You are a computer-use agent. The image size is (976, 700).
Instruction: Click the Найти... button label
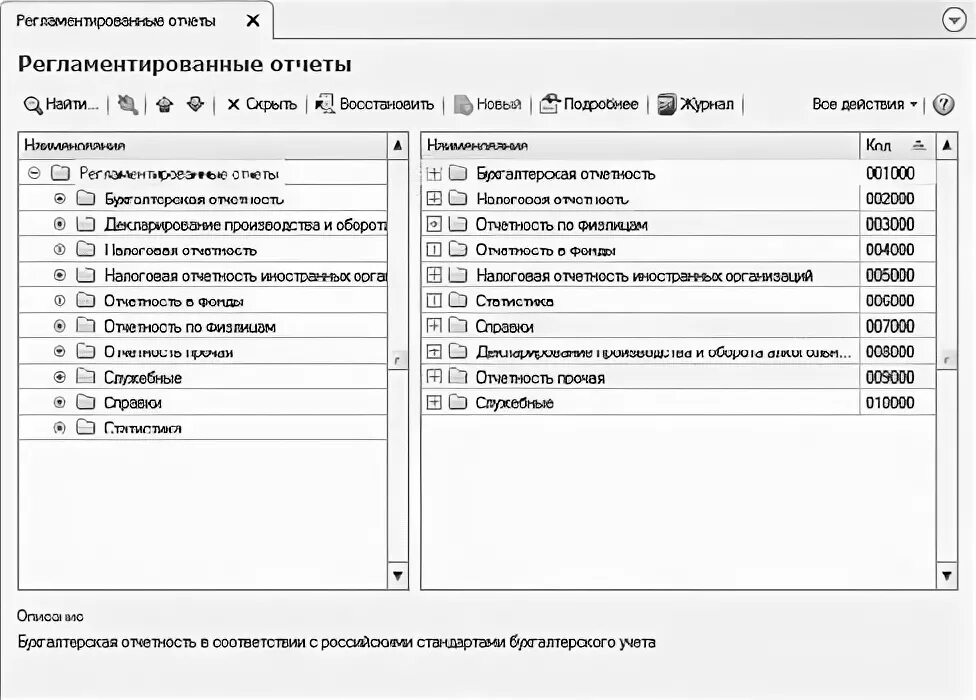tap(72, 104)
